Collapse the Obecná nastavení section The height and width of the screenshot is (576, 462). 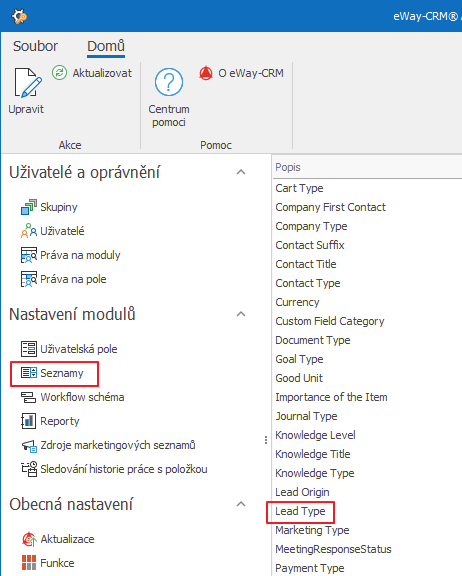click(241, 504)
